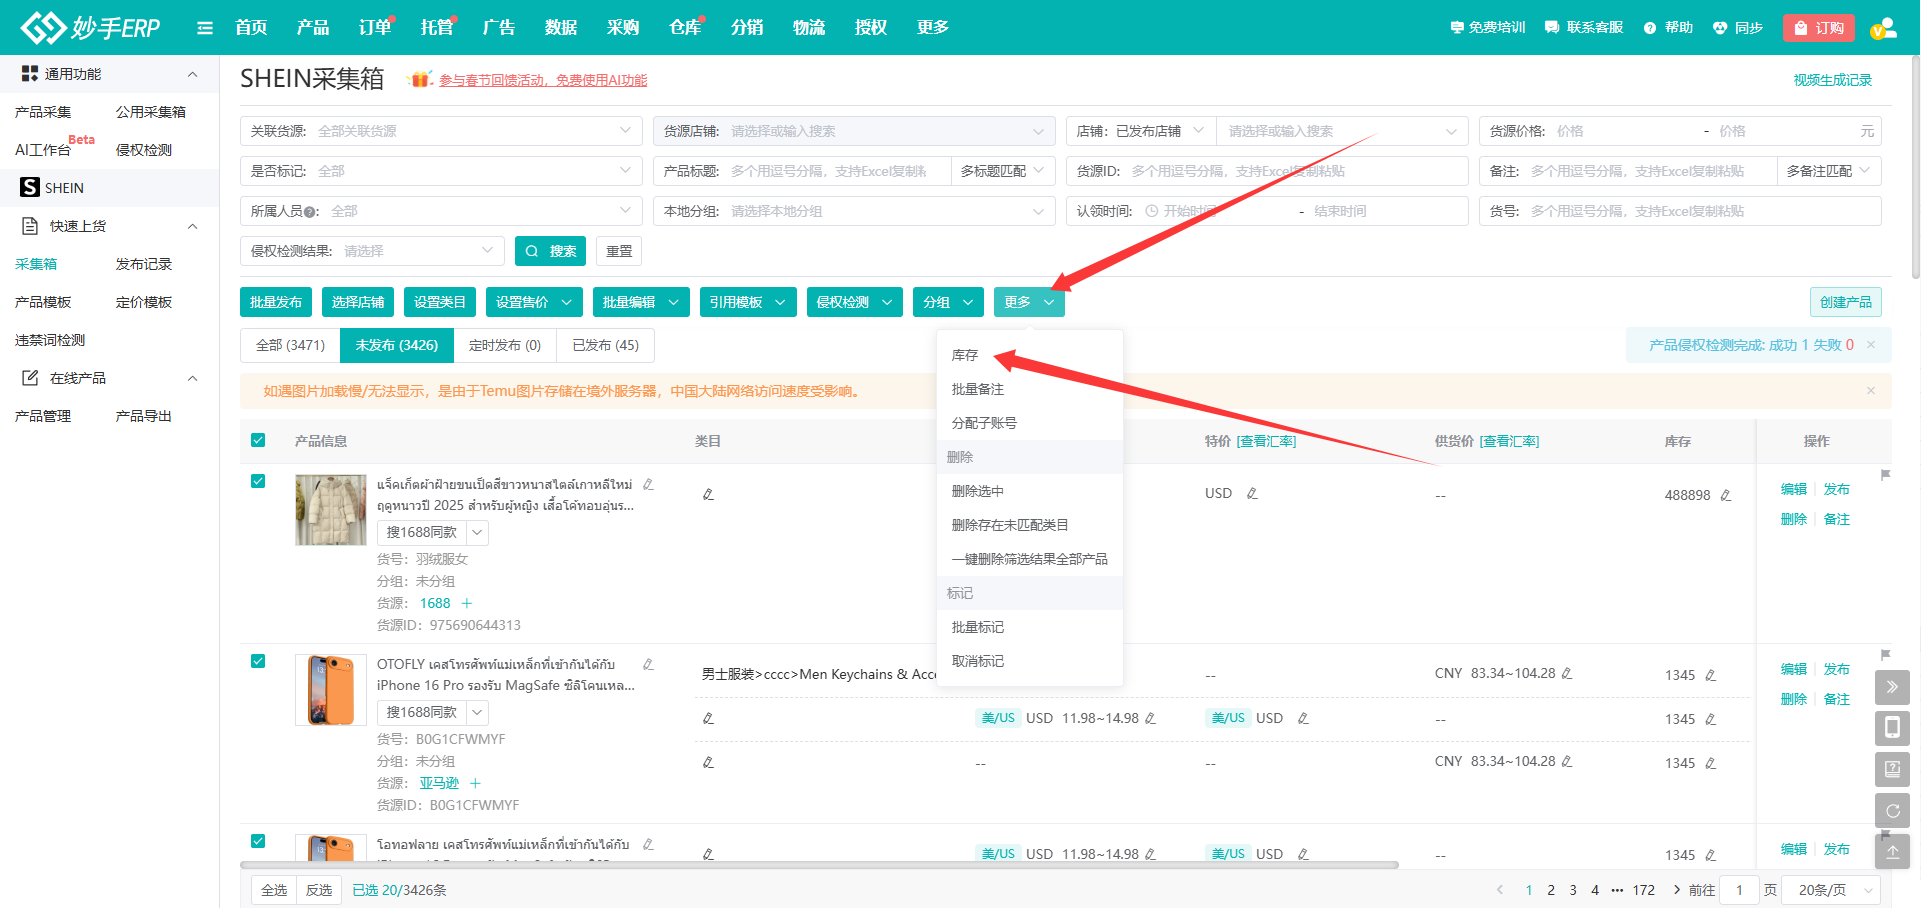The width and height of the screenshot is (1921, 908).
Task: Click the plus icon beside source 1688
Action: coord(466,603)
